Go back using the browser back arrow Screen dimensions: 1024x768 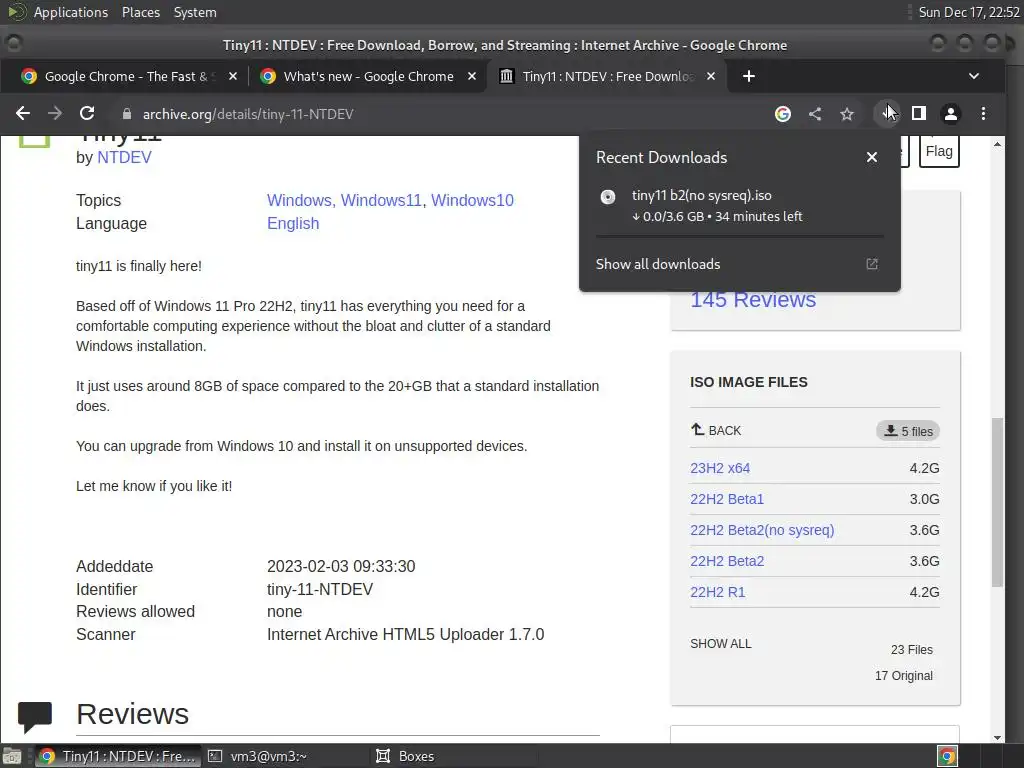[x=23, y=114]
